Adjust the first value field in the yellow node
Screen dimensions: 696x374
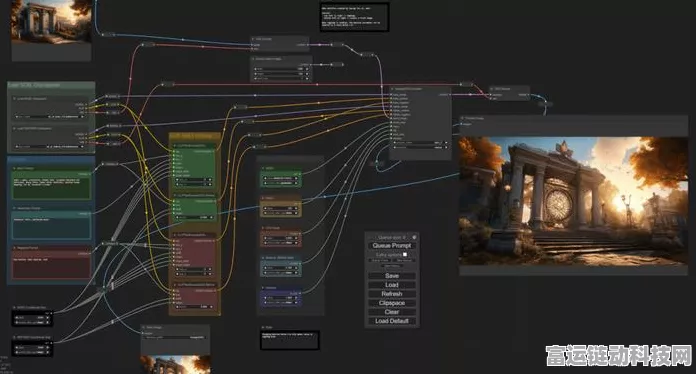(x=281, y=208)
